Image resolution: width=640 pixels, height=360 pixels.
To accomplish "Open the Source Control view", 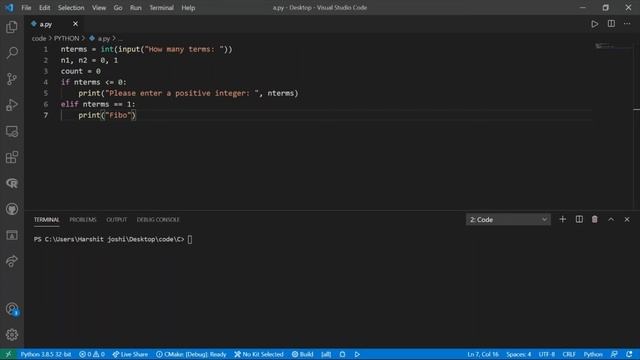I will point(12,79).
